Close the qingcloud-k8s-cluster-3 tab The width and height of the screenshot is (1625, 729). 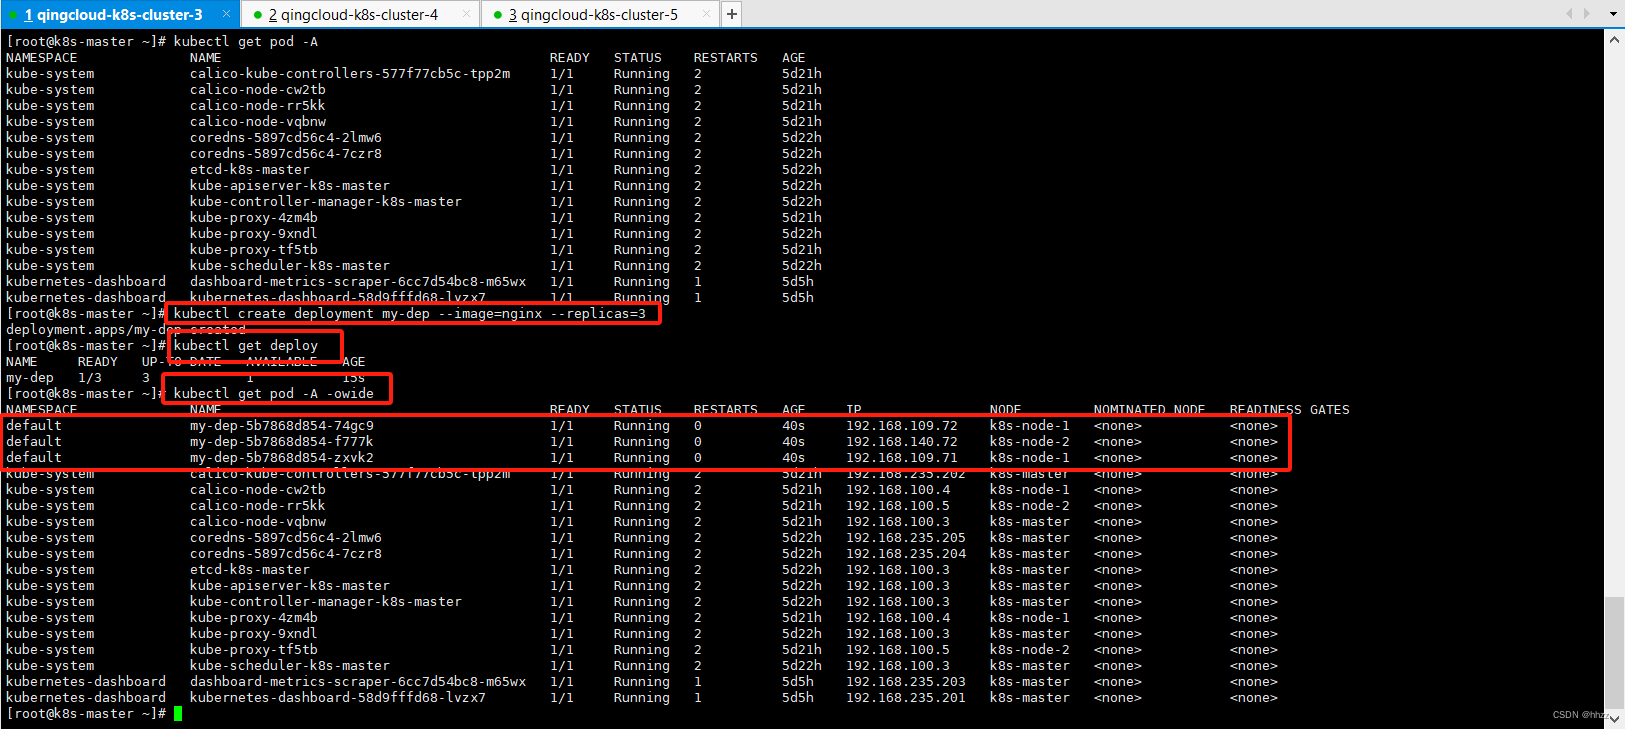point(226,14)
